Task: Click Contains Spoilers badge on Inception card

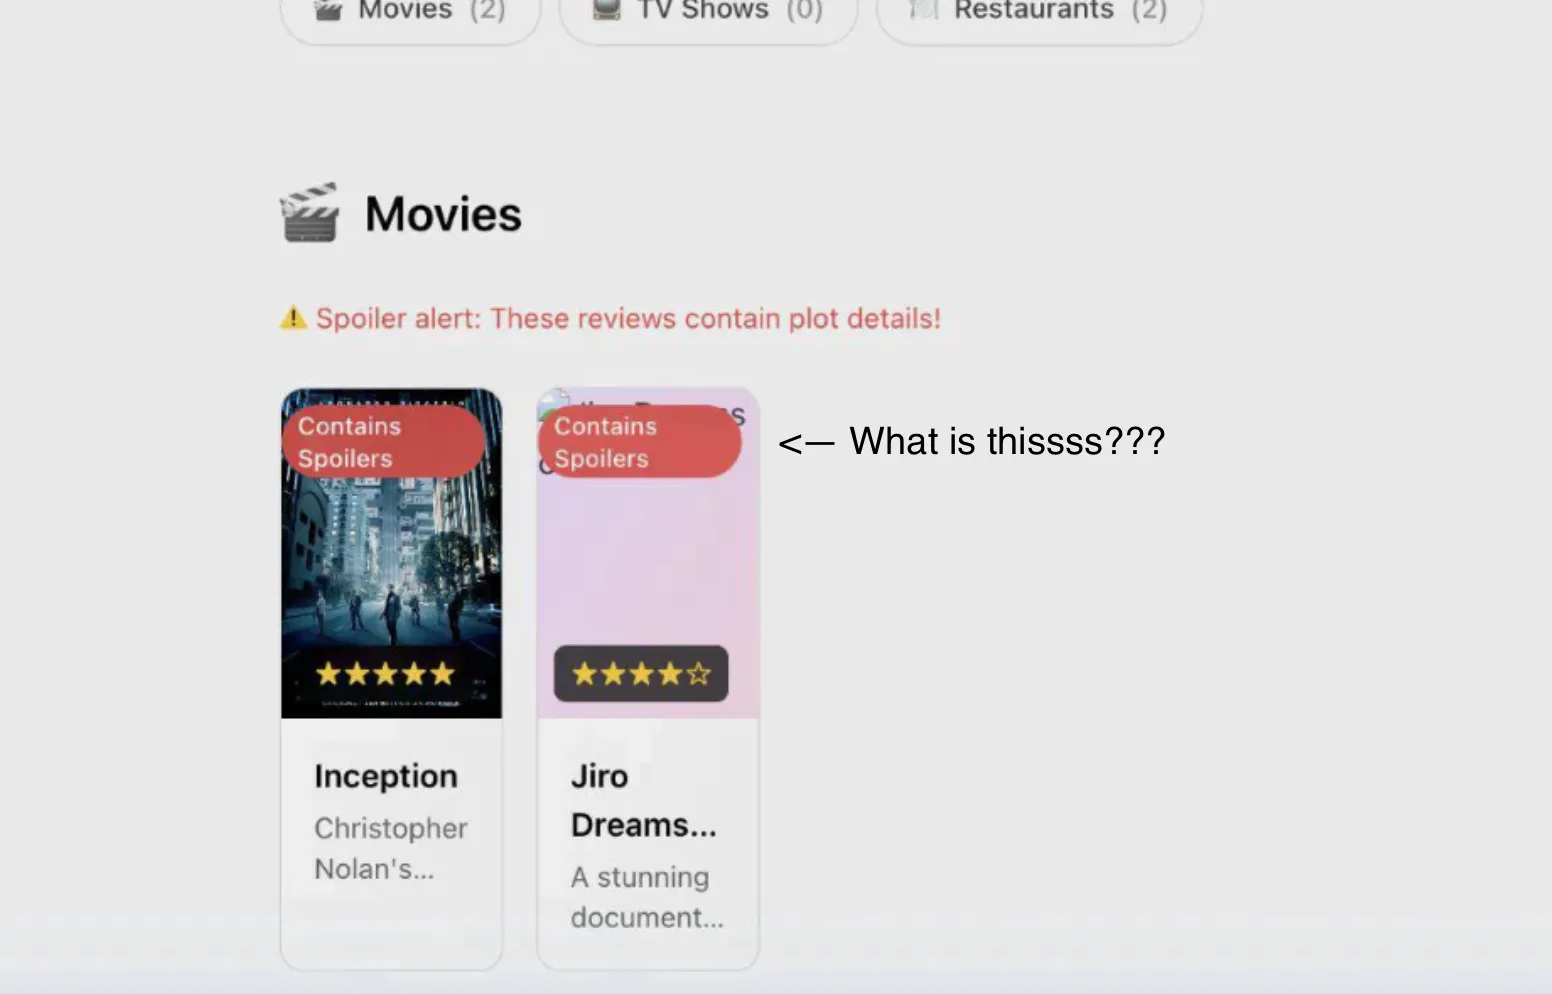Action: pos(383,442)
